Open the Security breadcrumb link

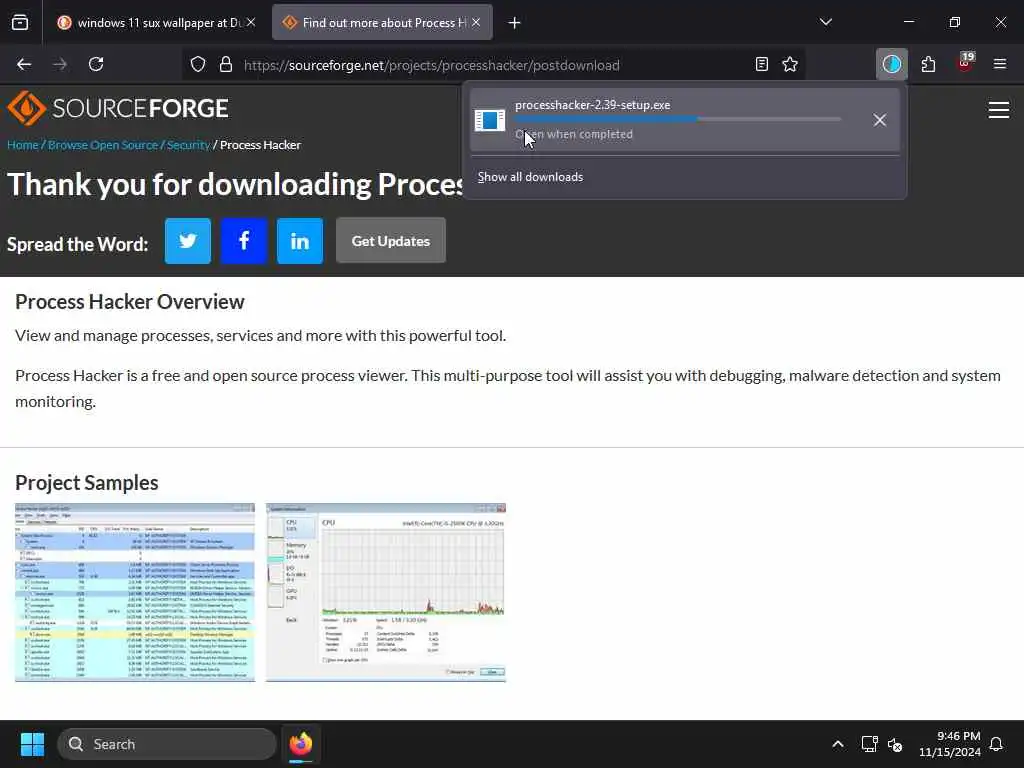(188, 145)
